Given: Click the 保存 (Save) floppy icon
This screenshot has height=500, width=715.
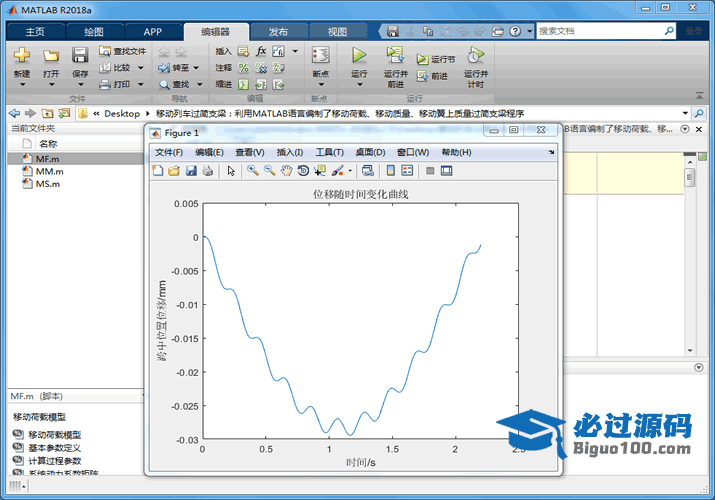Looking at the screenshot, I should click(x=80, y=55).
